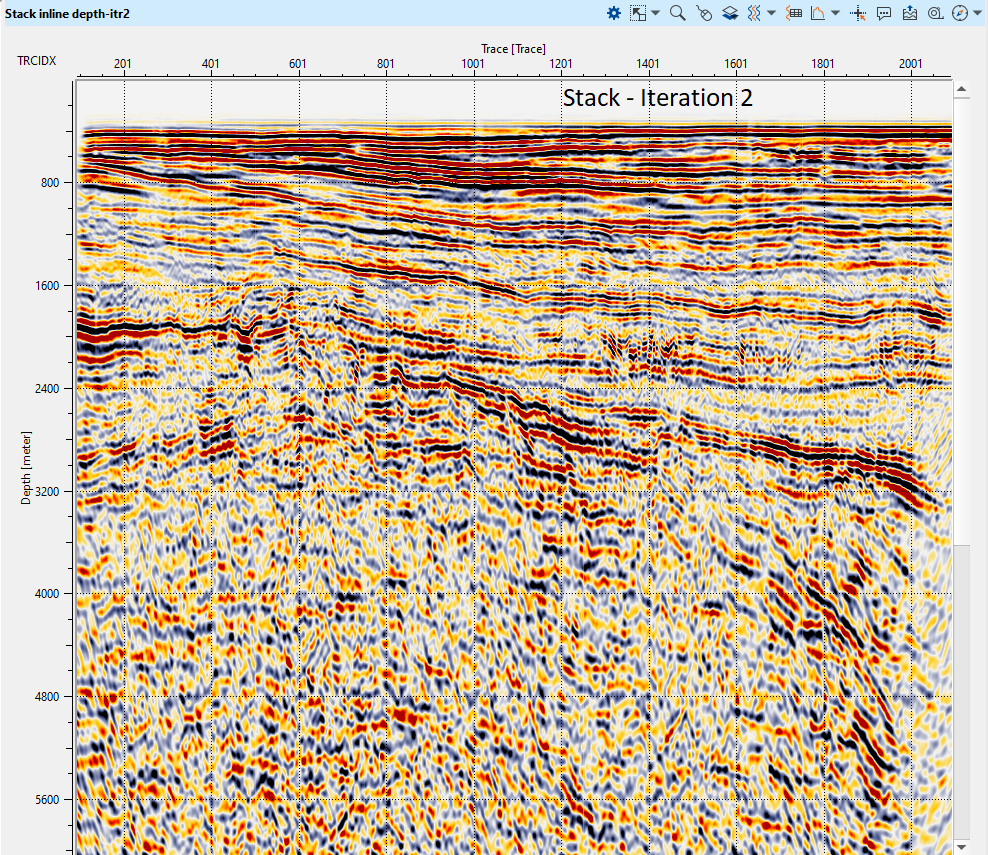Viewport: 988px width, 855px height.
Task: Toggle the annotation comment bubble
Action: [884, 13]
